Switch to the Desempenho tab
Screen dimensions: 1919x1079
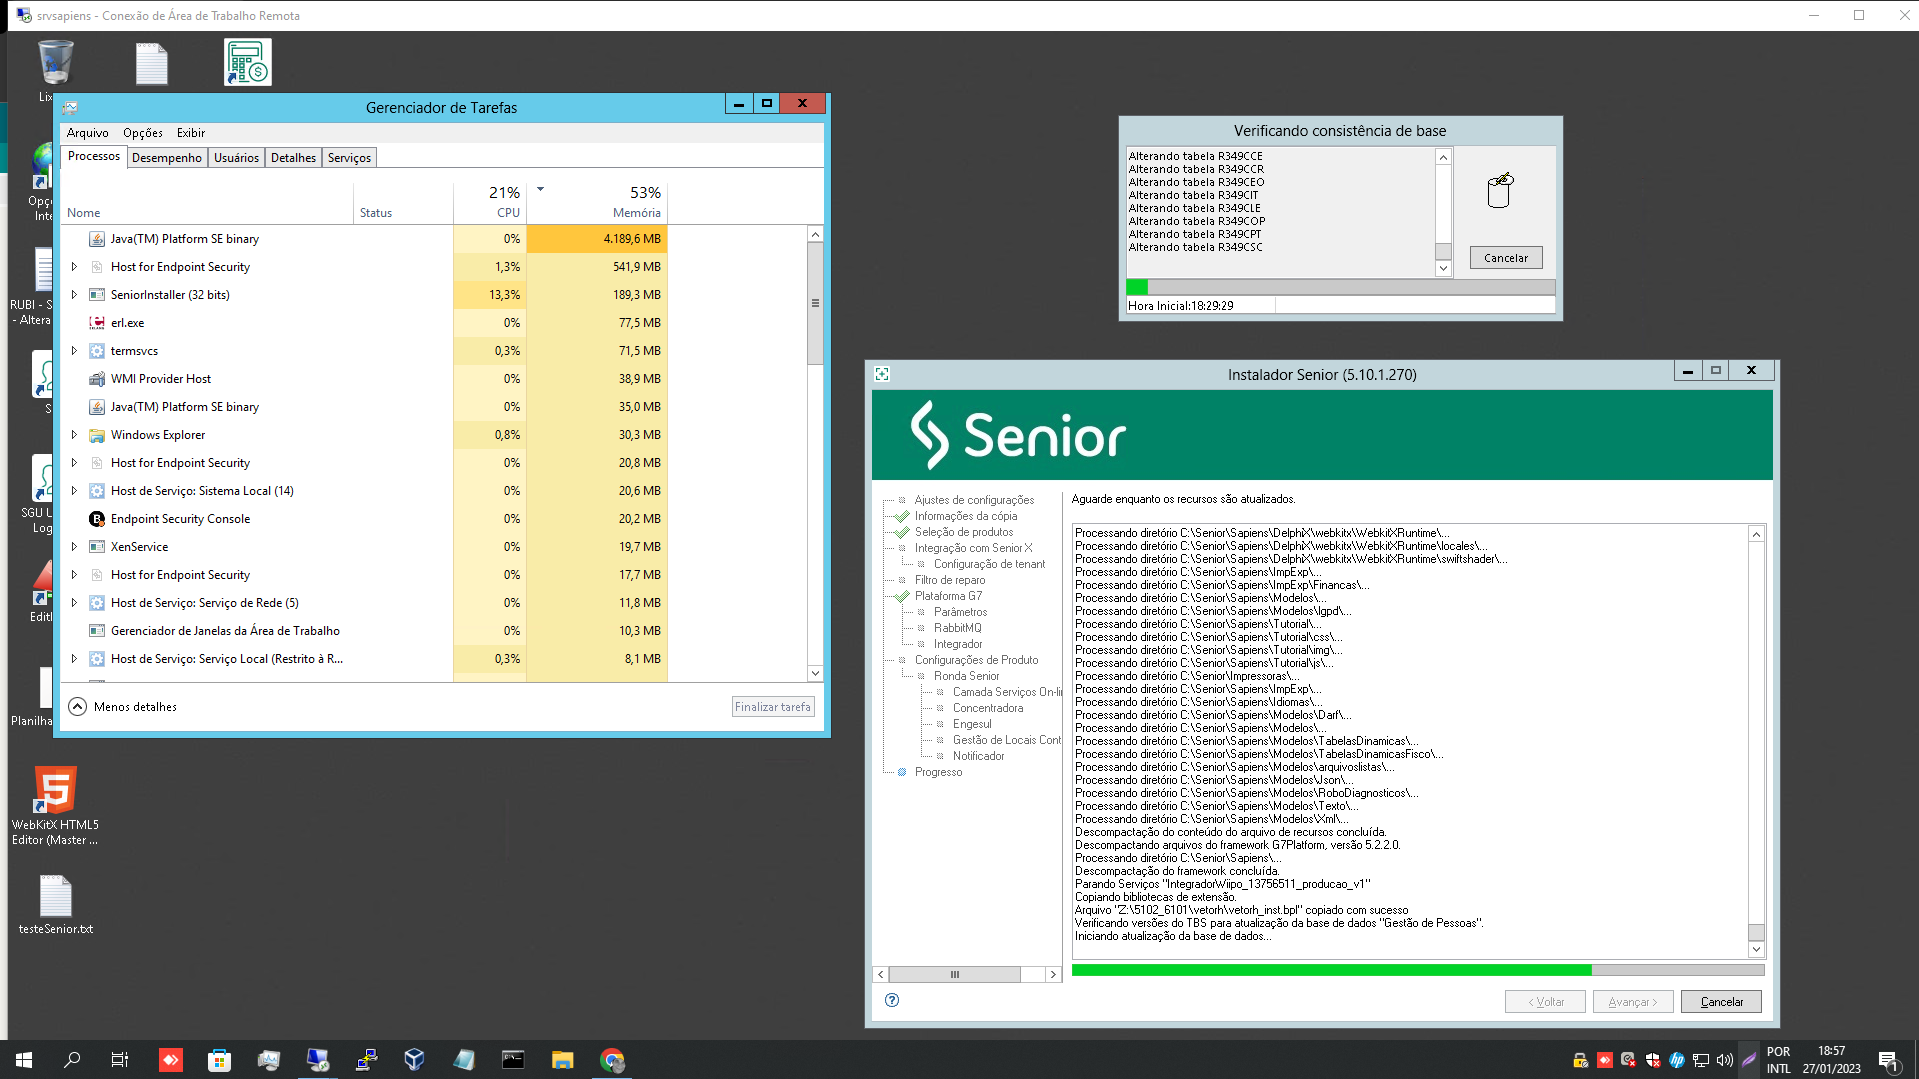tap(167, 158)
